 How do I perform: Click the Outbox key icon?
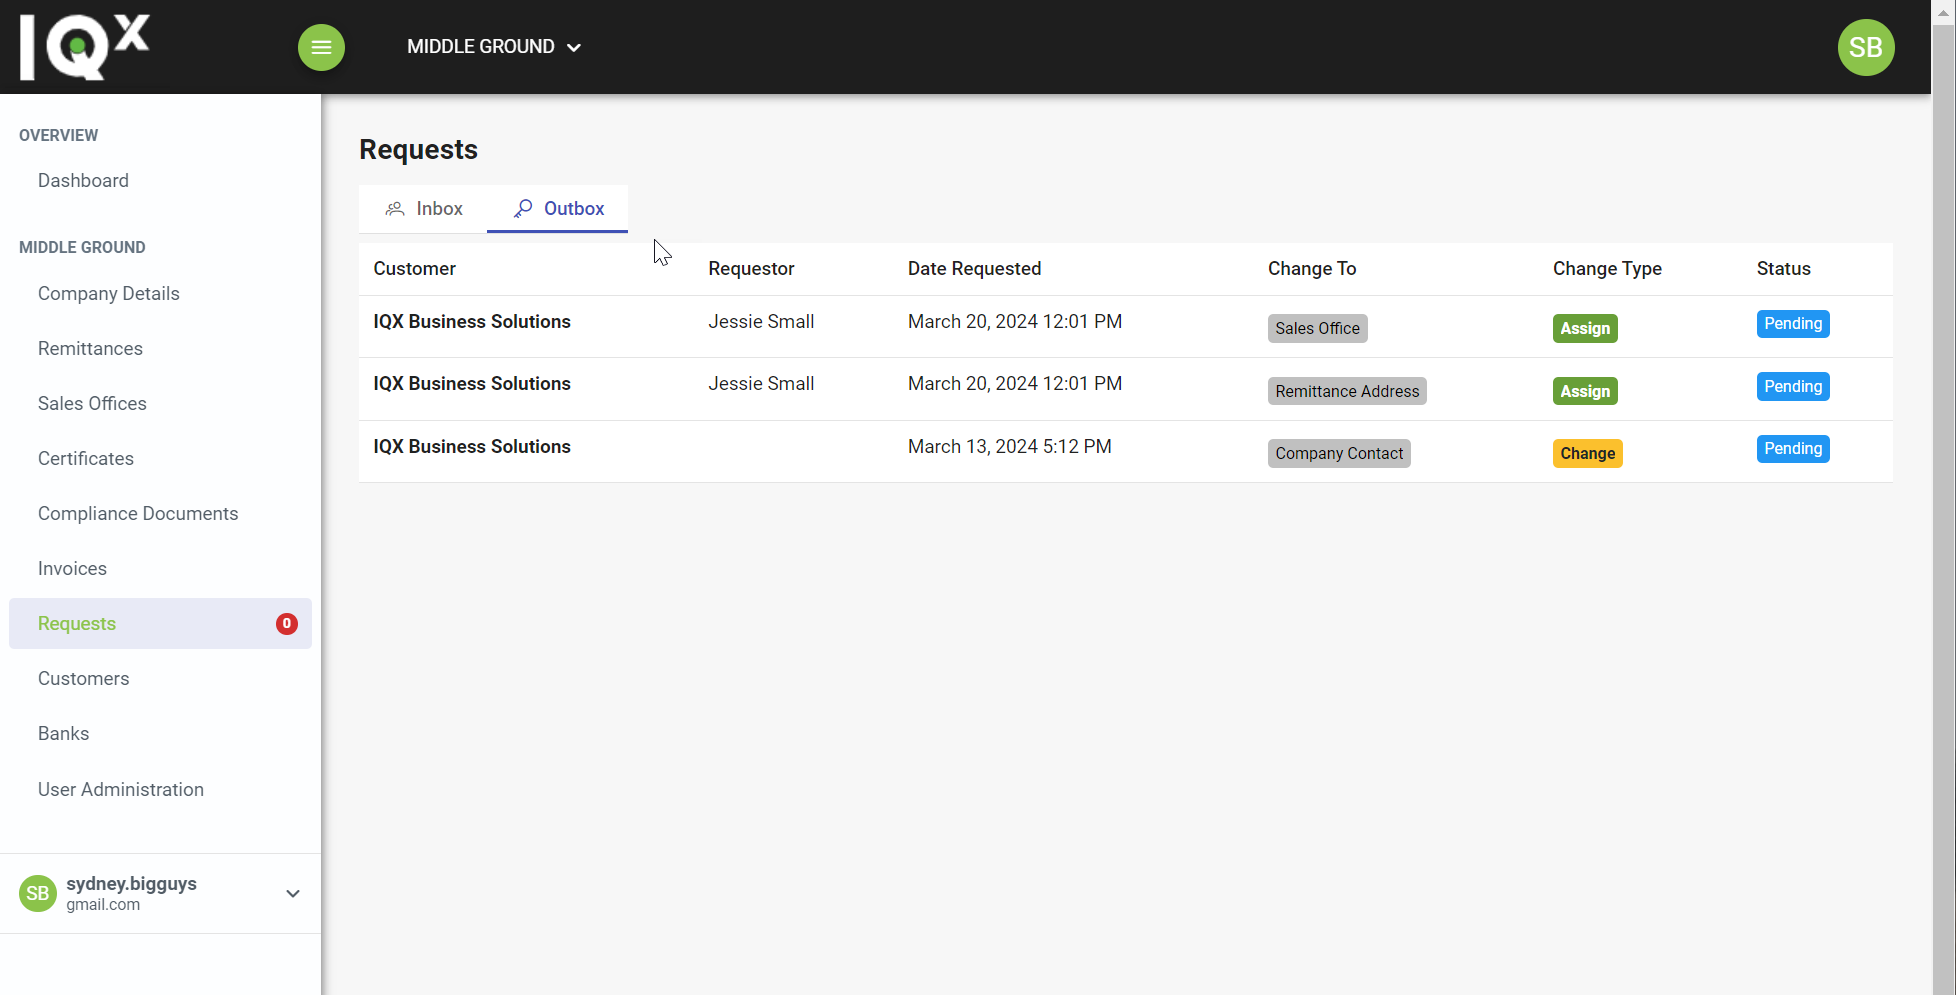(x=522, y=208)
